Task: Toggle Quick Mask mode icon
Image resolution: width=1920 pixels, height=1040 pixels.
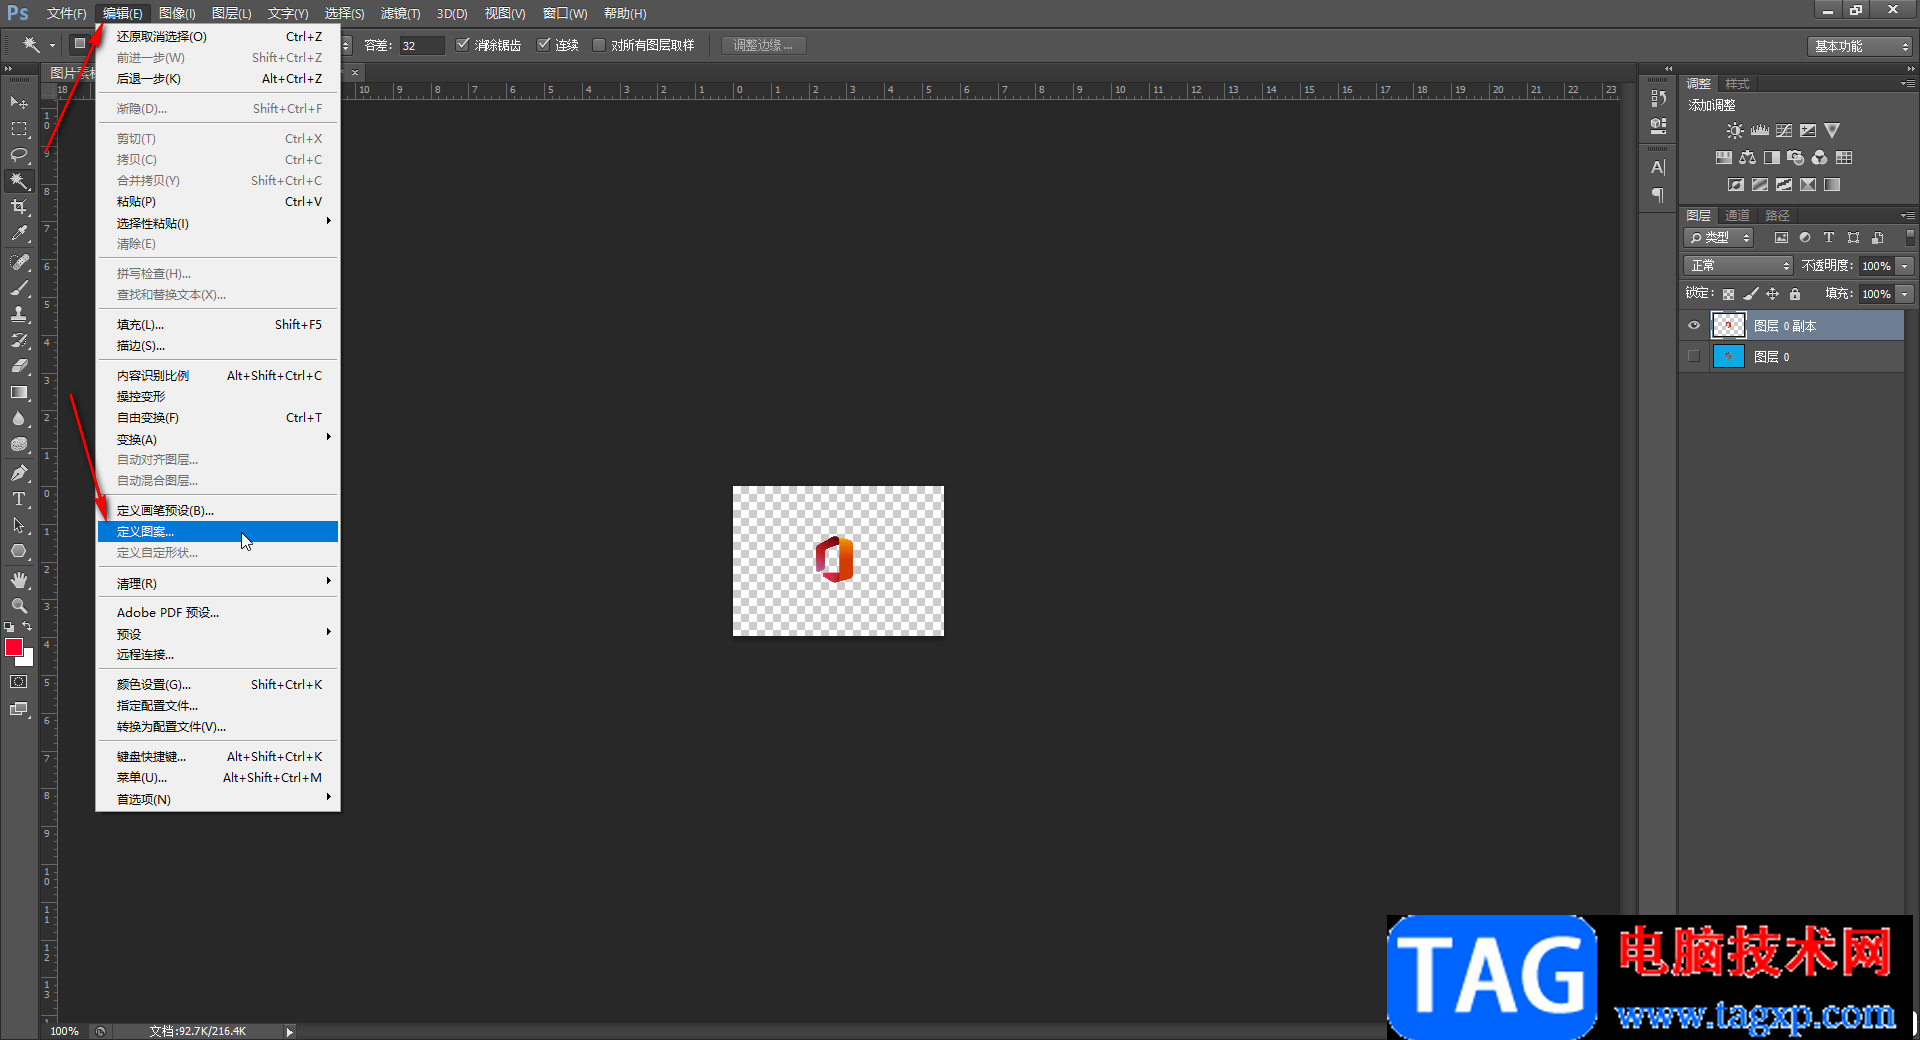Action: [x=19, y=682]
